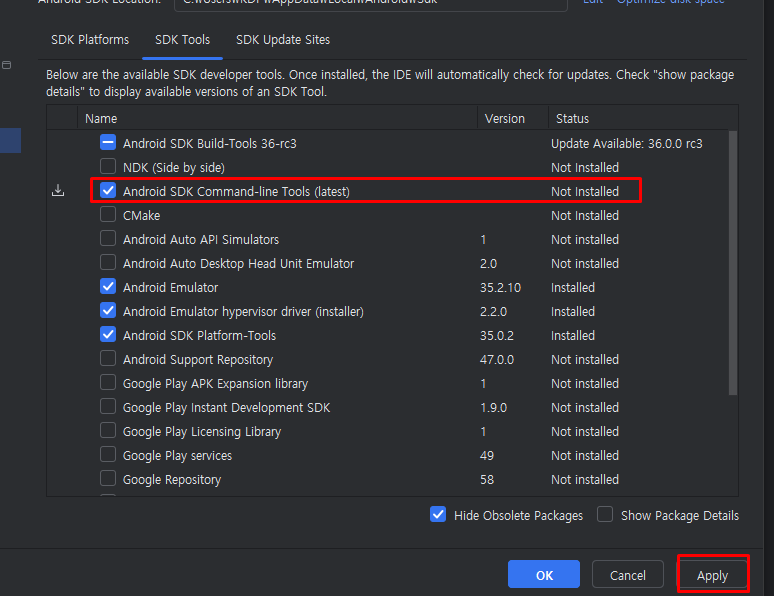Image resolution: width=774 pixels, height=596 pixels.
Task: Check Google Play Instant Development SDK
Action: point(108,406)
